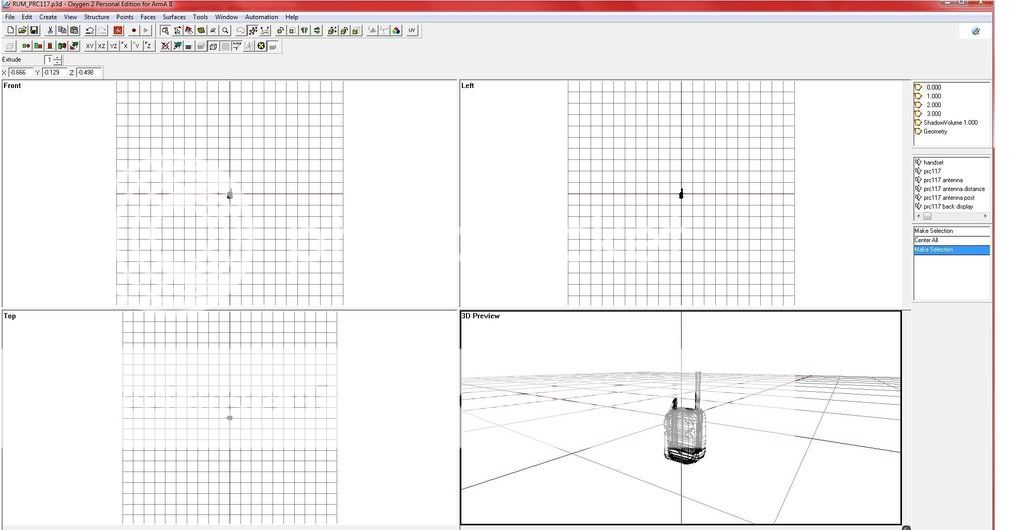Toggle the YZ plane lock button
The image size is (1024, 530).
click(114, 46)
